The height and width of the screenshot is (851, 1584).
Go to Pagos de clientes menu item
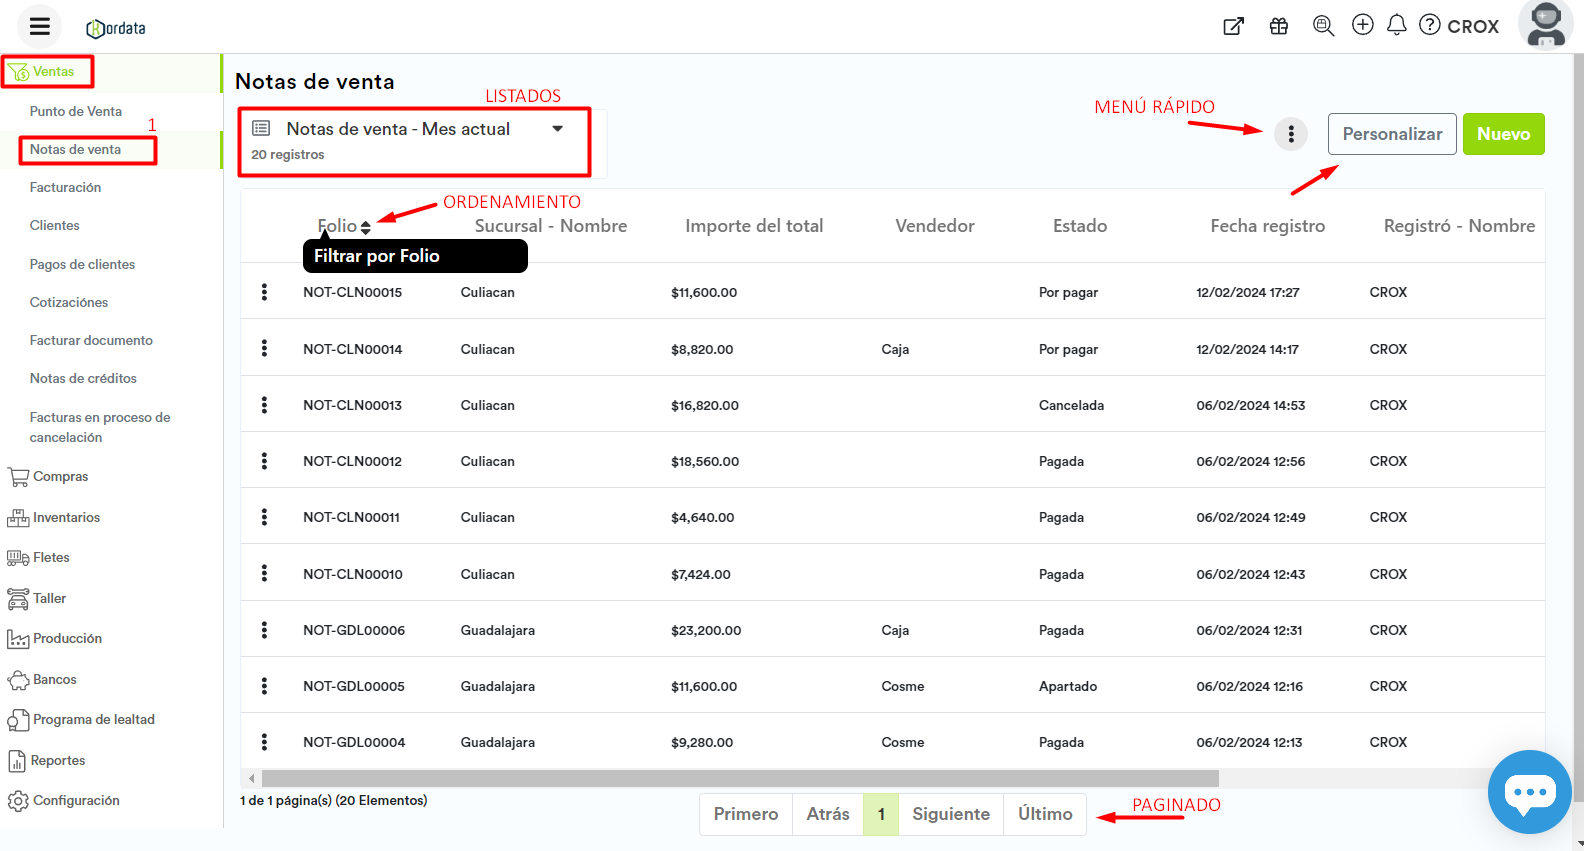(82, 265)
